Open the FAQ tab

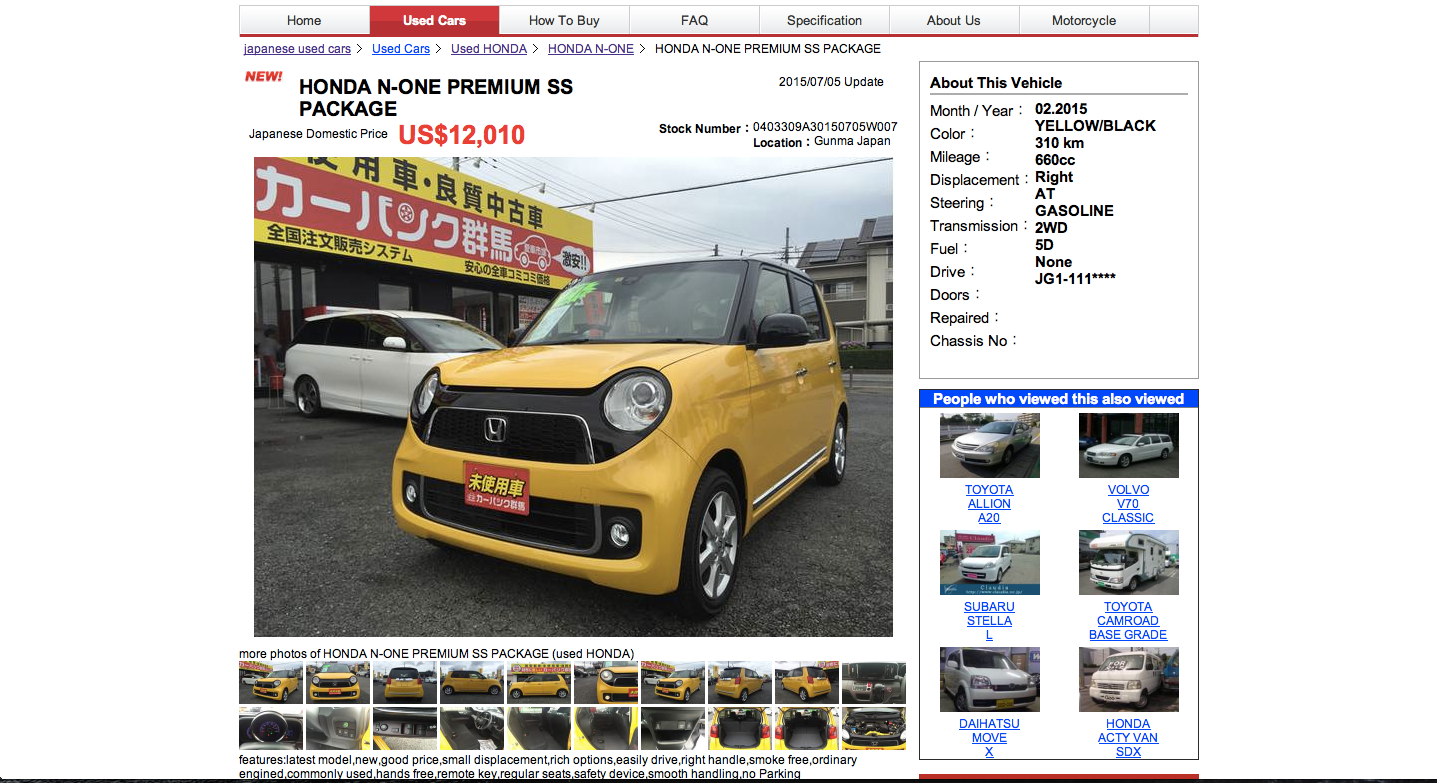pos(694,20)
